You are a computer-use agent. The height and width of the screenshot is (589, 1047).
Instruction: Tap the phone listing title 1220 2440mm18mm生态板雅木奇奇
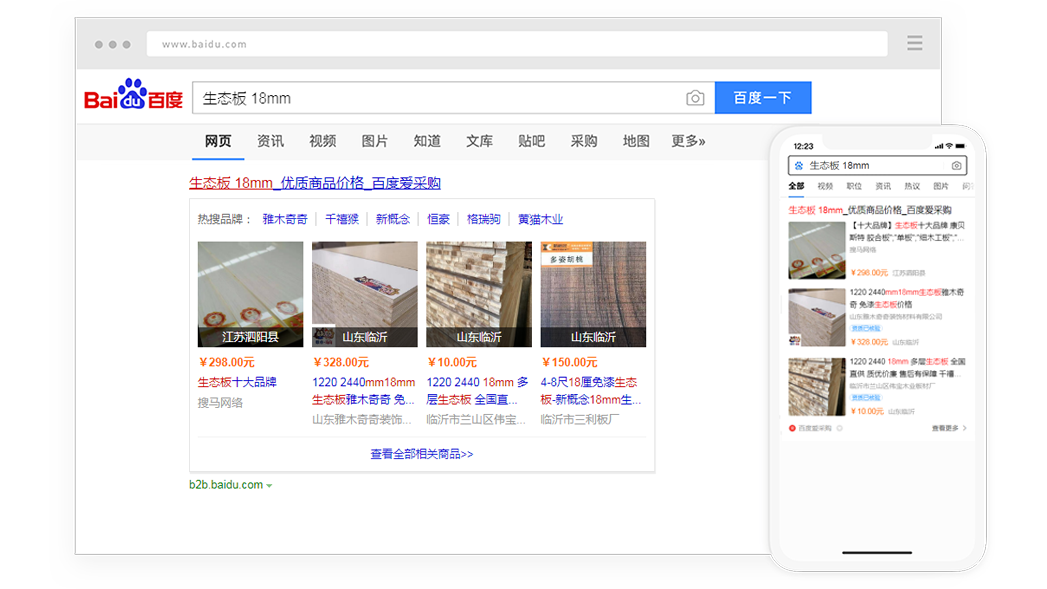tap(907, 299)
